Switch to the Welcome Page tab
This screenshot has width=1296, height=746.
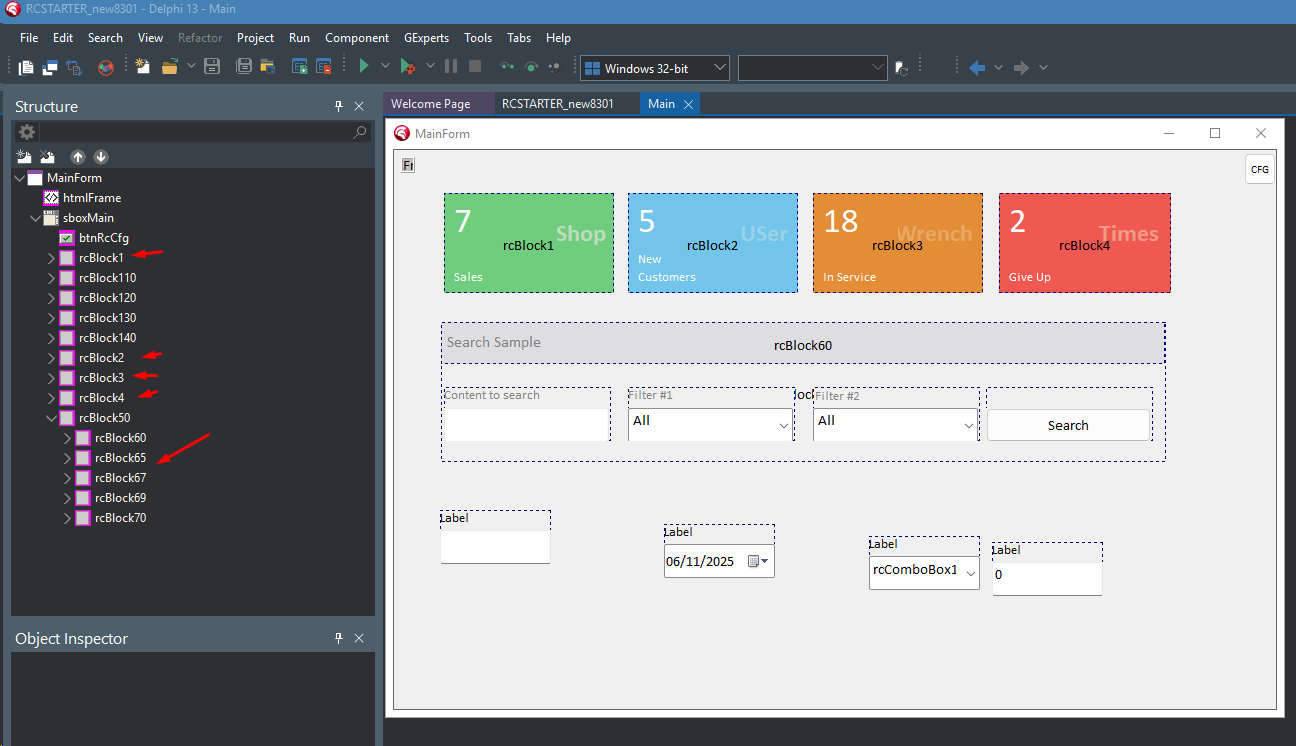click(430, 104)
